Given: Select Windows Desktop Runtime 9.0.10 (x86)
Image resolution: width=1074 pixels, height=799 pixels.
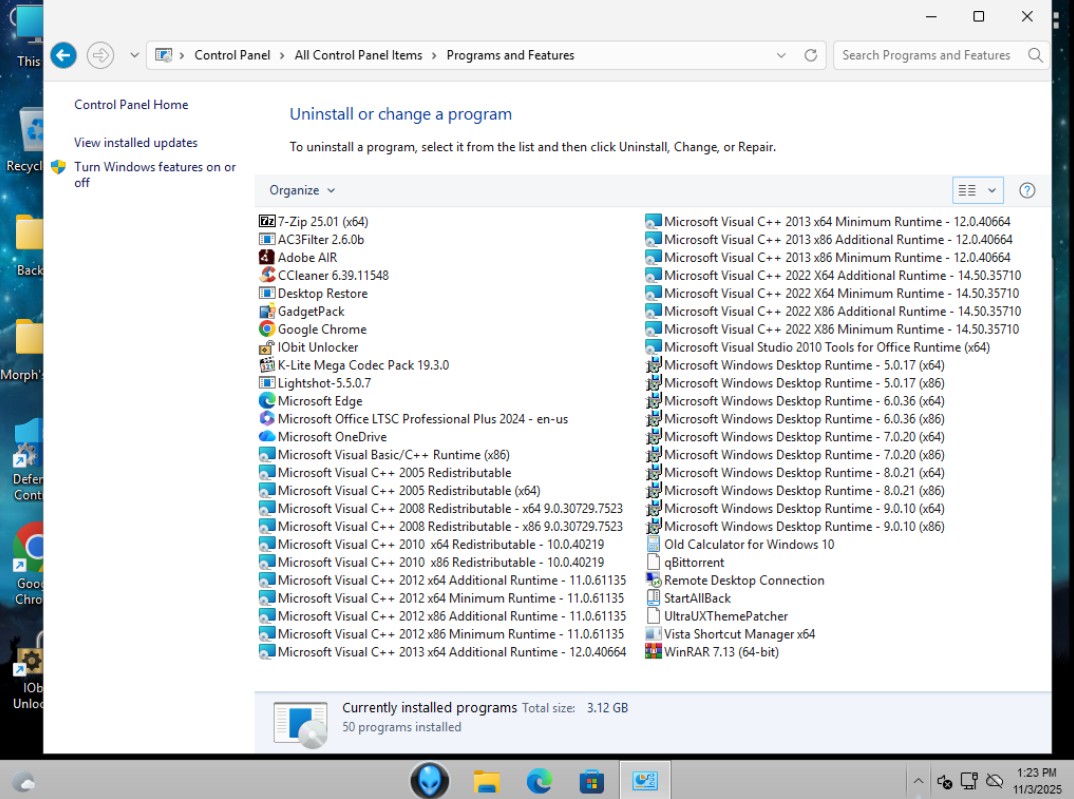Looking at the screenshot, I should 795,527.
